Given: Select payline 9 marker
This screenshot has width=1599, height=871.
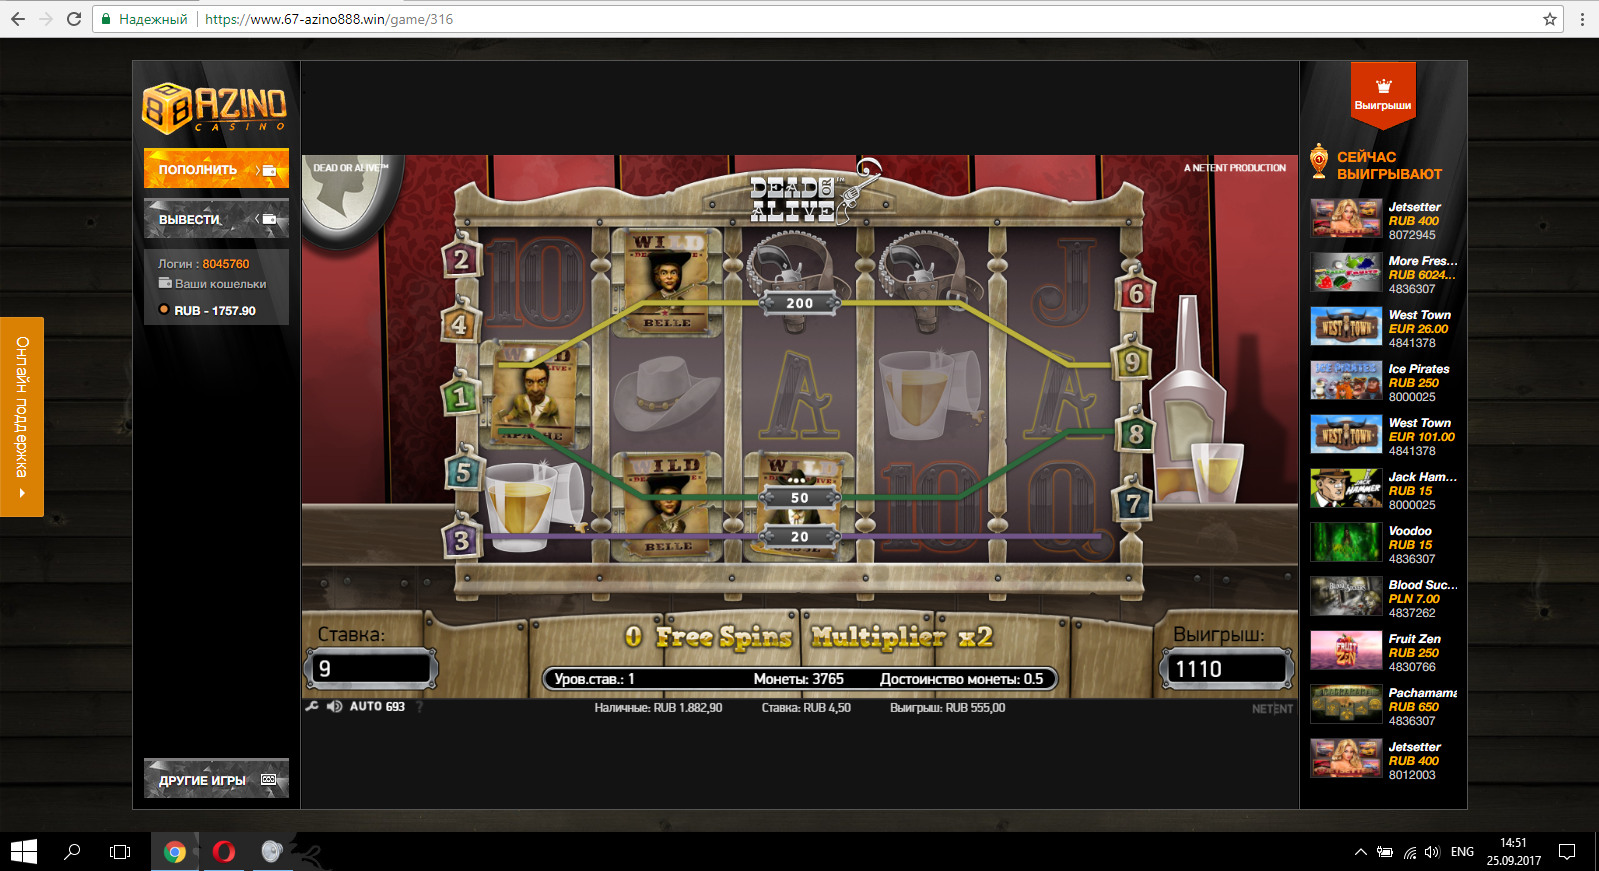Looking at the screenshot, I should [x=1133, y=361].
